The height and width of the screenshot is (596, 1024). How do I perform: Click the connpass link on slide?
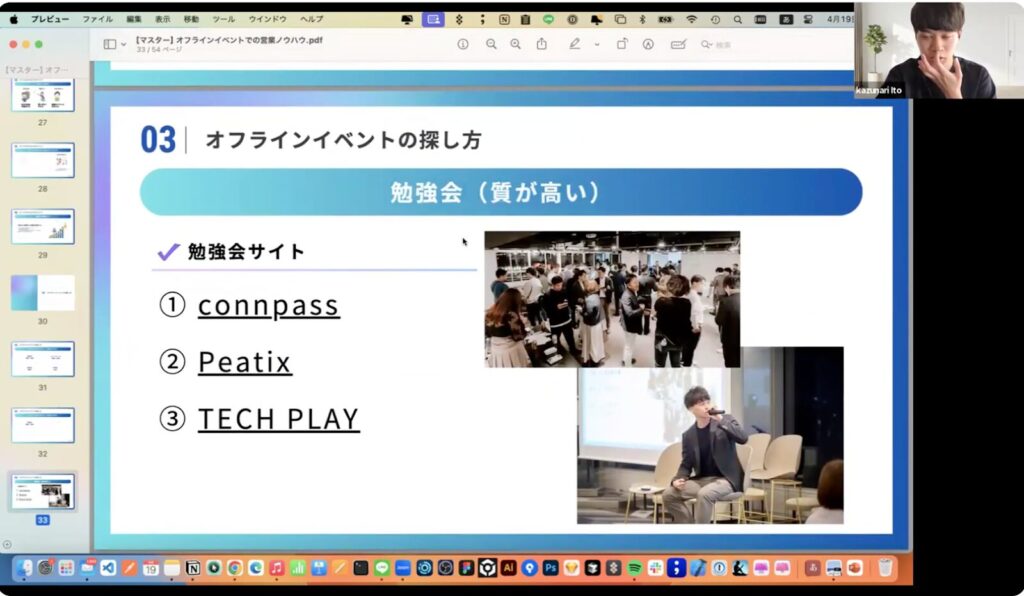pos(268,305)
